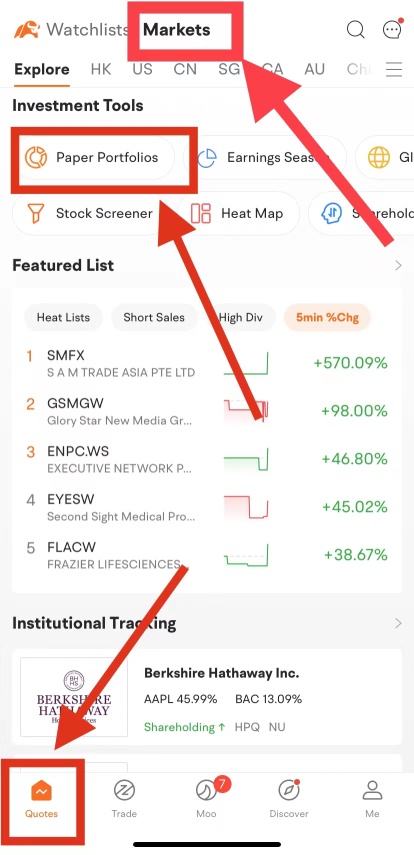Switch to the Watchlists tab
This screenshot has height=855, width=414.
point(87,29)
